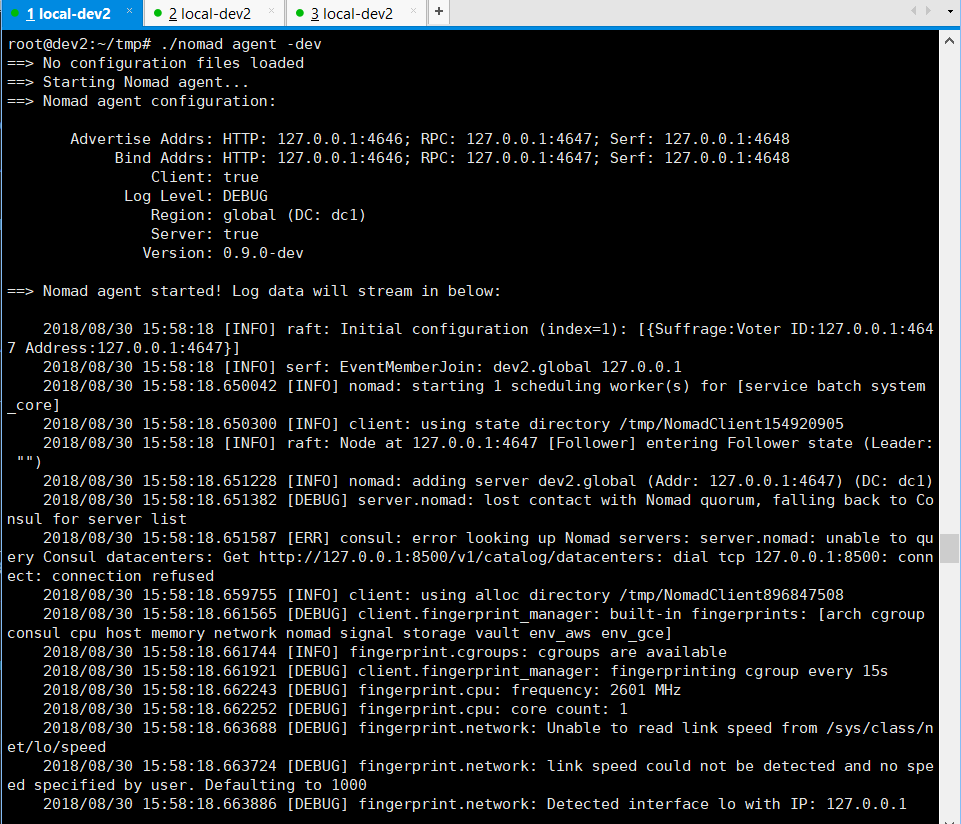Viewport: 961px width, 824px height.
Task: Click the scrollbar up arrow
Action: pyautogui.click(x=949, y=41)
